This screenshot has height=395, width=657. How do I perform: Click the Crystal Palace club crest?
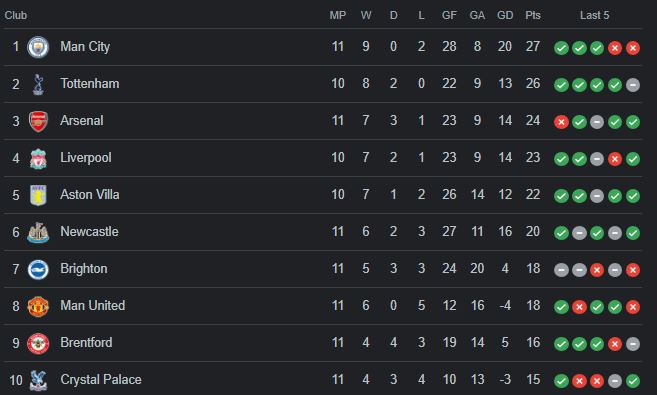(38, 380)
